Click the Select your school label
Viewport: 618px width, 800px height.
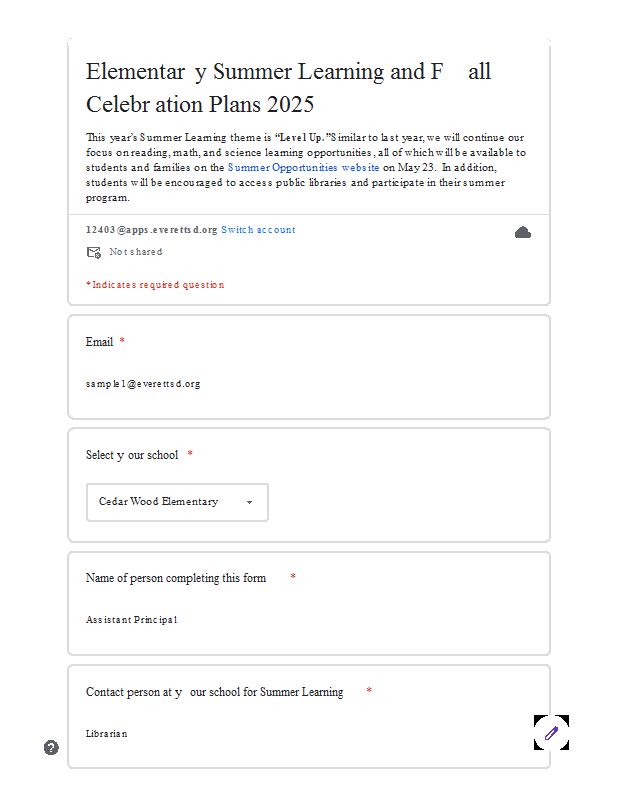[x=132, y=455]
